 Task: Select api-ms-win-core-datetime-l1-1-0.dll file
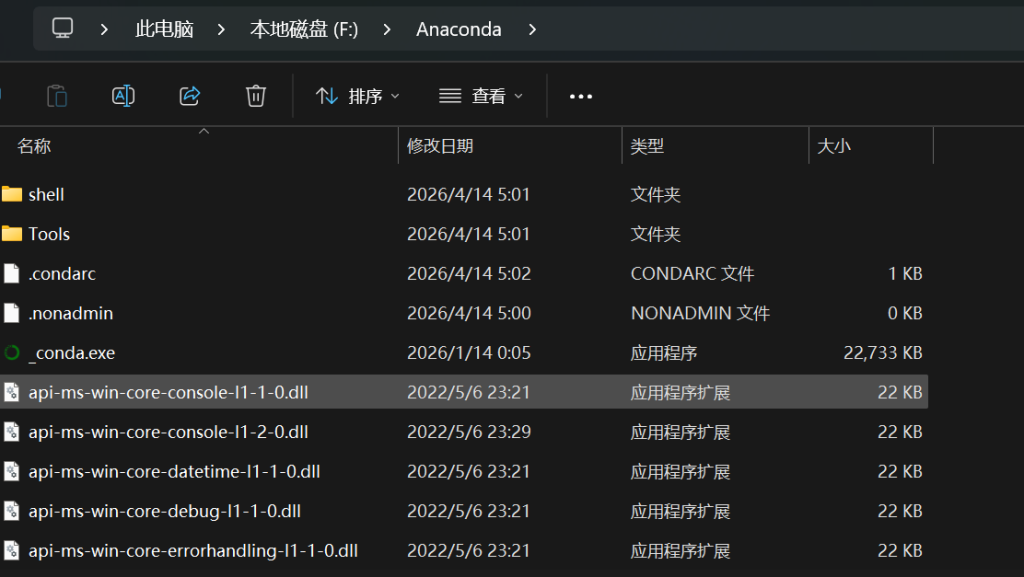pos(174,471)
